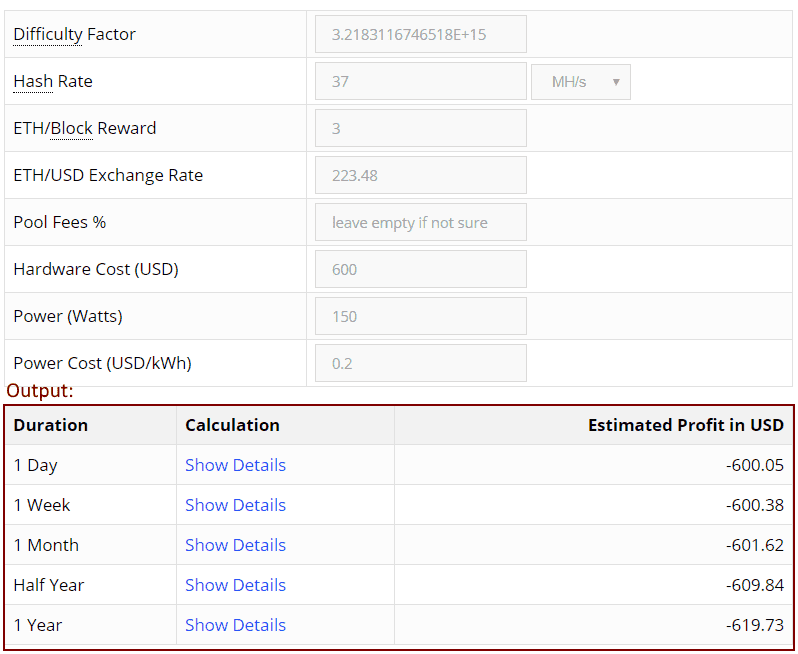The image size is (798, 654).
Task: Click the Power Cost (USD/kWh) field
Action: [x=420, y=363]
